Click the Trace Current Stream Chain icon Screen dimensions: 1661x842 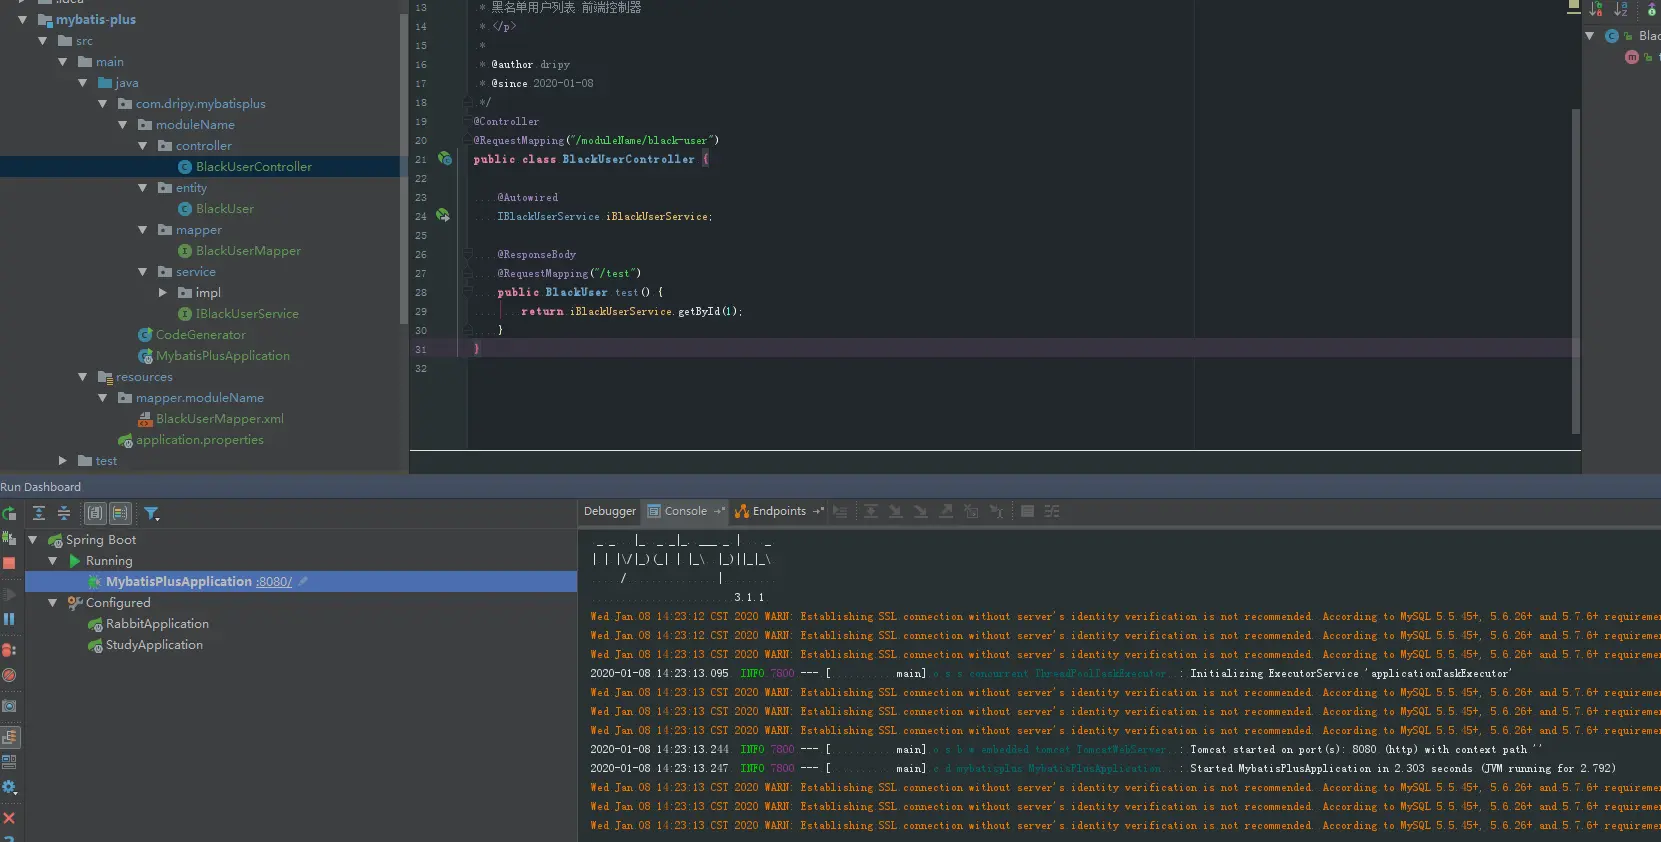(x=1052, y=511)
